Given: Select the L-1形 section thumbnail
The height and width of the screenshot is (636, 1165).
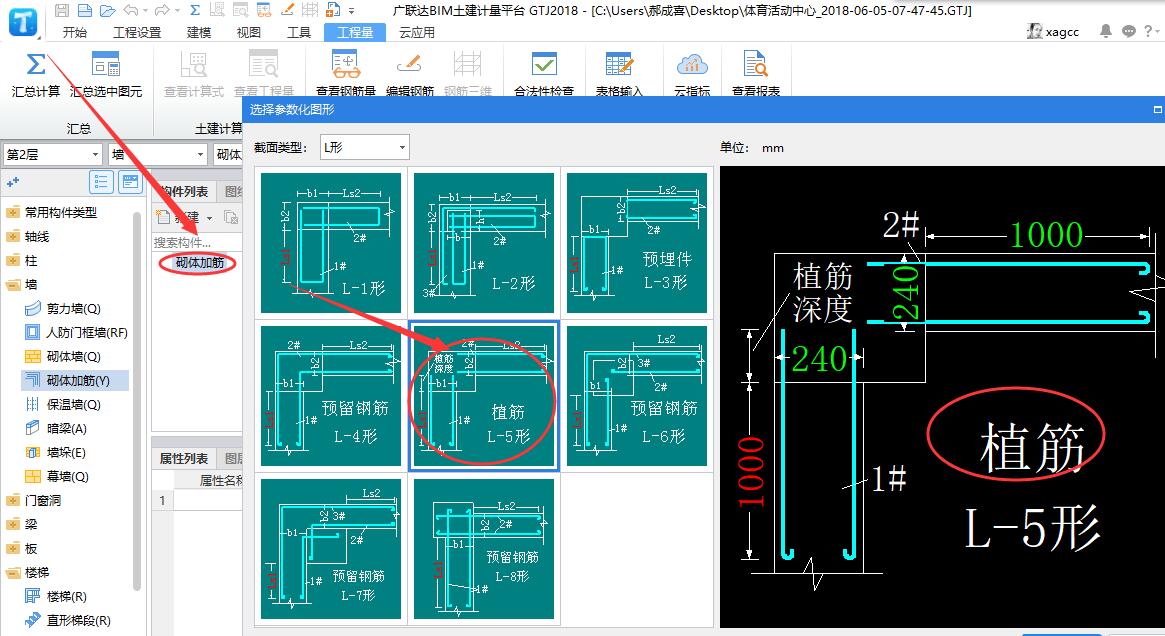Looking at the screenshot, I should click(331, 243).
